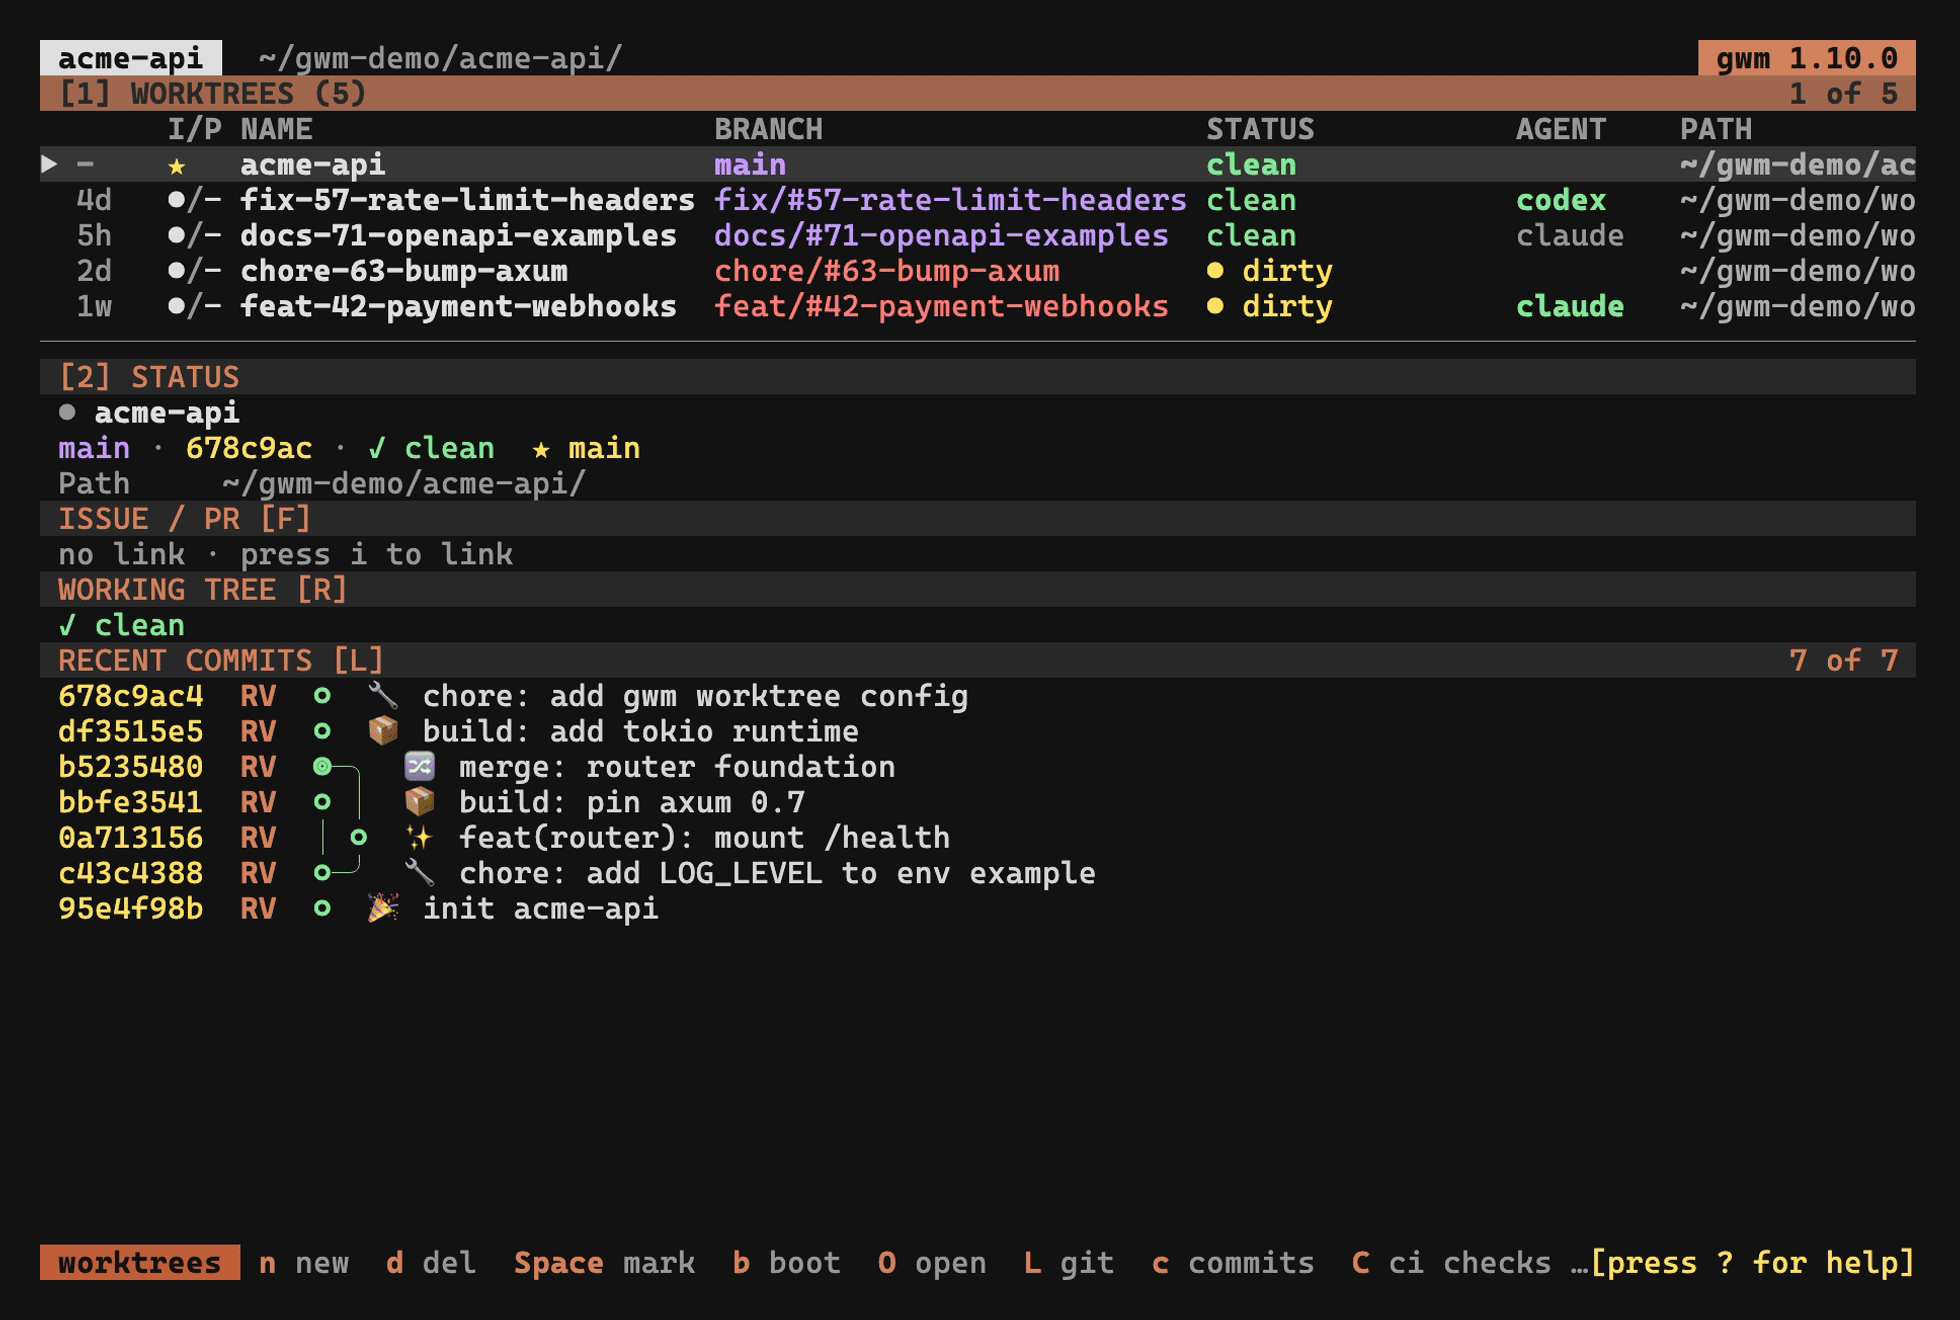Viewport: 1960px width, 1320px height.
Task: Click the graph node of commit 95e4f98b
Action: 322,909
